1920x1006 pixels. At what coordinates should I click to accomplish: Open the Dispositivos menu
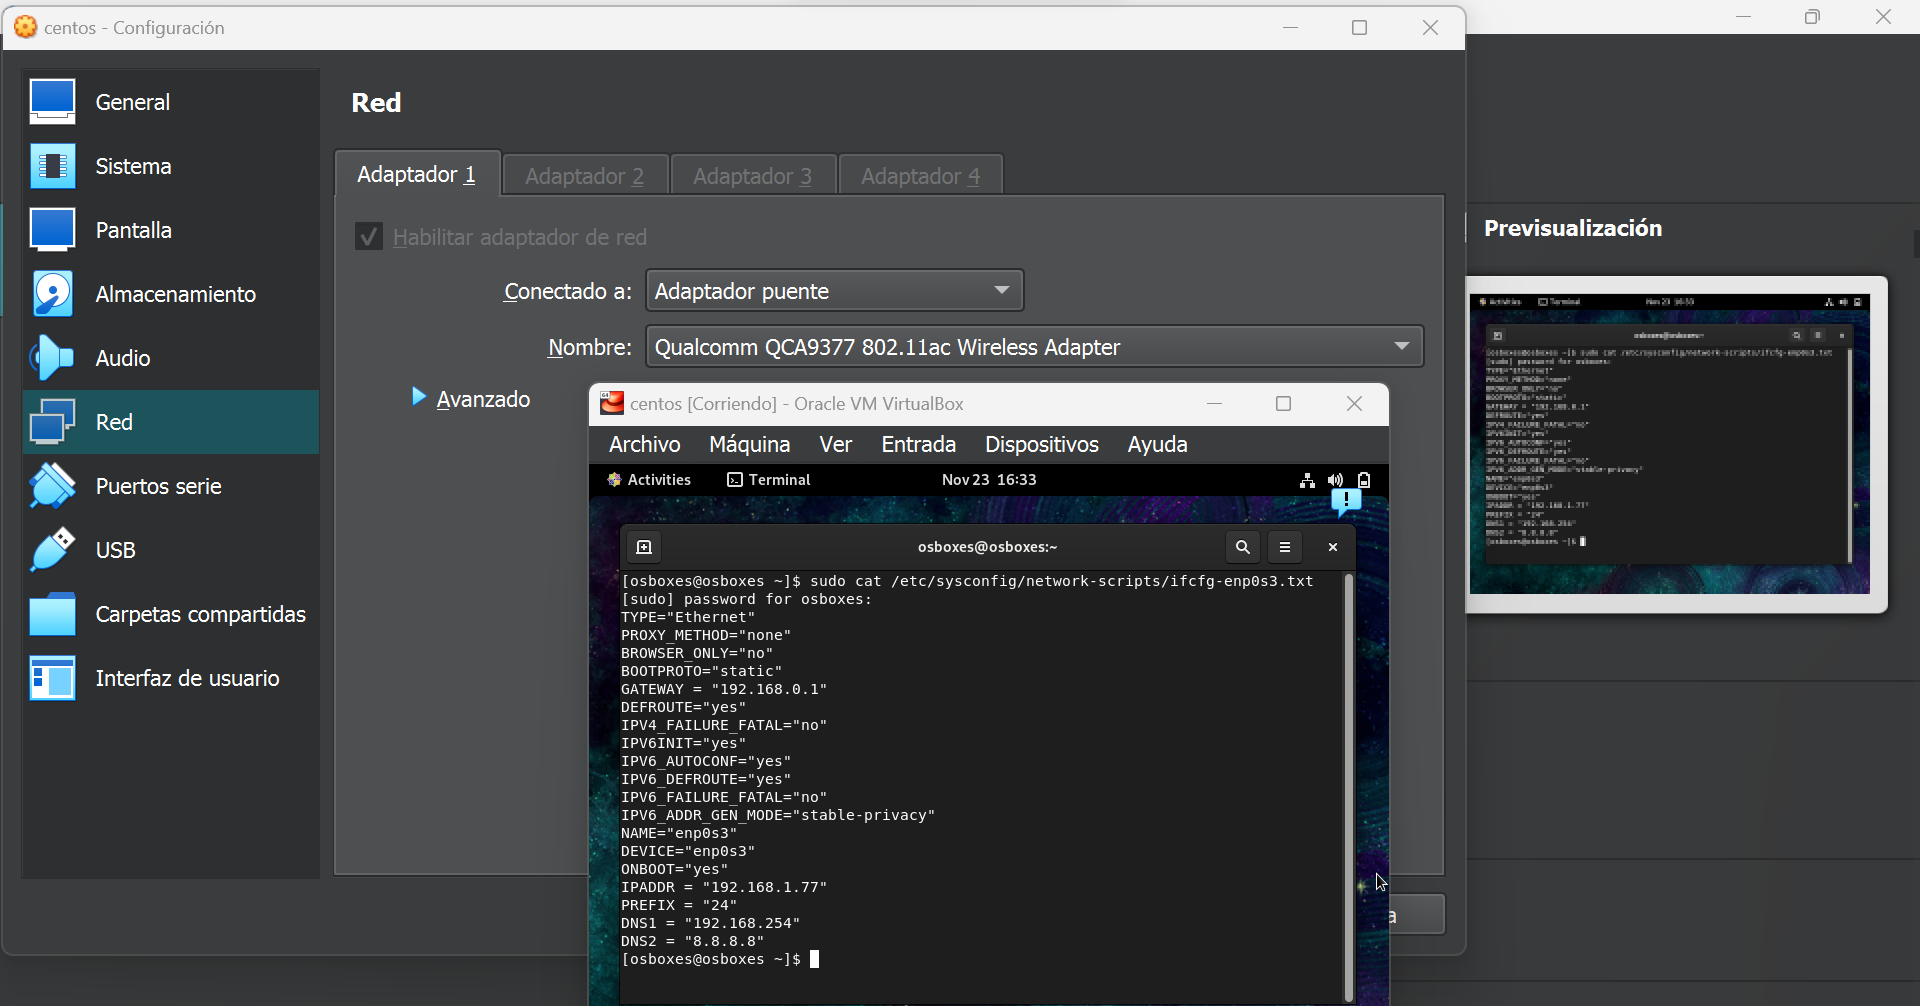pos(1042,444)
